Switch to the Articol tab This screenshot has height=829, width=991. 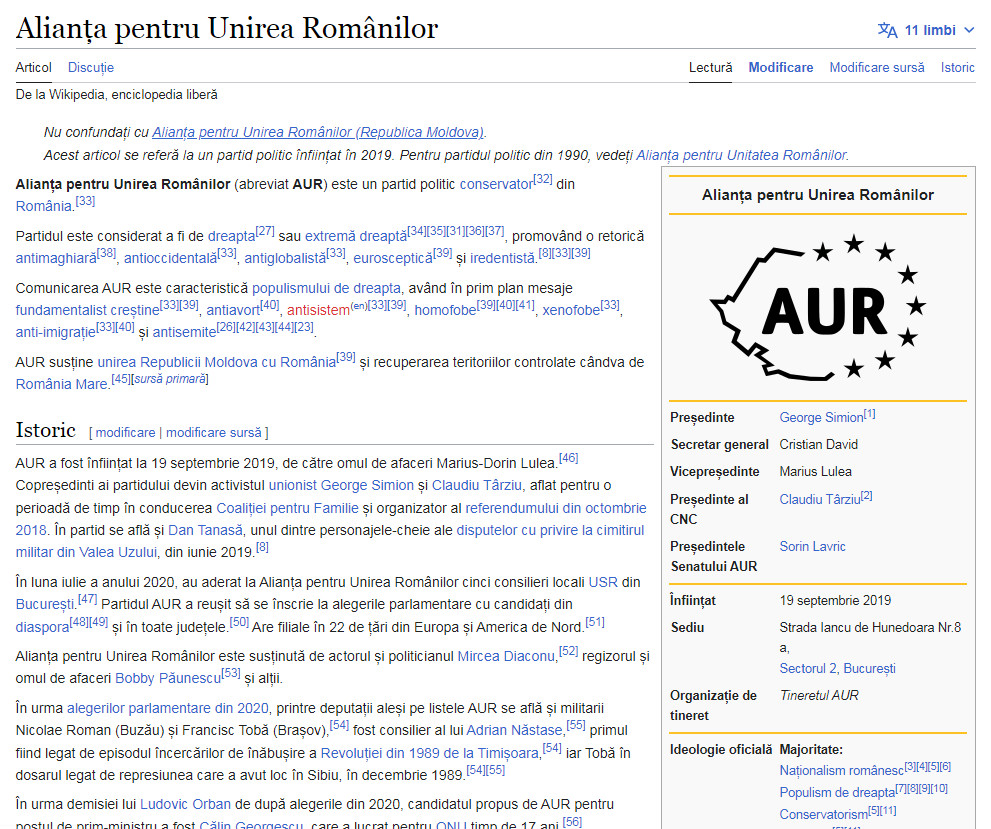pyautogui.click(x=33, y=68)
